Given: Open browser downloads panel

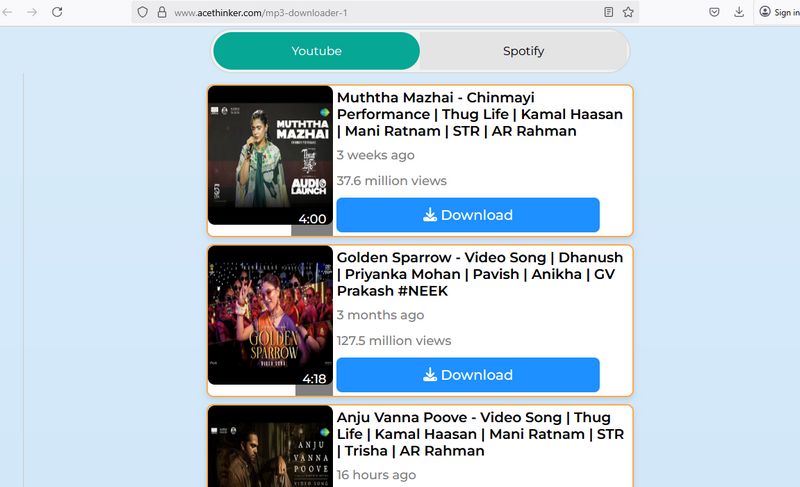Looking at the screenshot, I should [x=739, y=12].
